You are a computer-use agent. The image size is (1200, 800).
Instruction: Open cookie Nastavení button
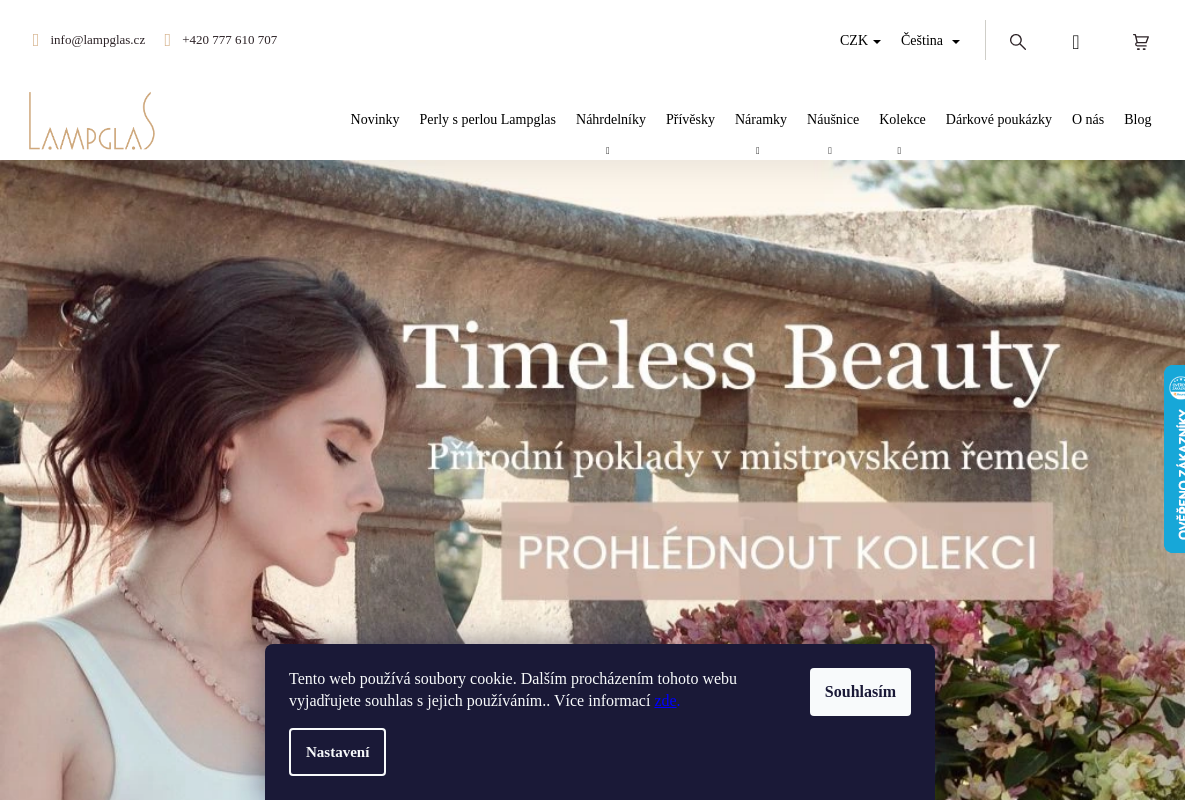pyautogui.click(x=337, y=752)
